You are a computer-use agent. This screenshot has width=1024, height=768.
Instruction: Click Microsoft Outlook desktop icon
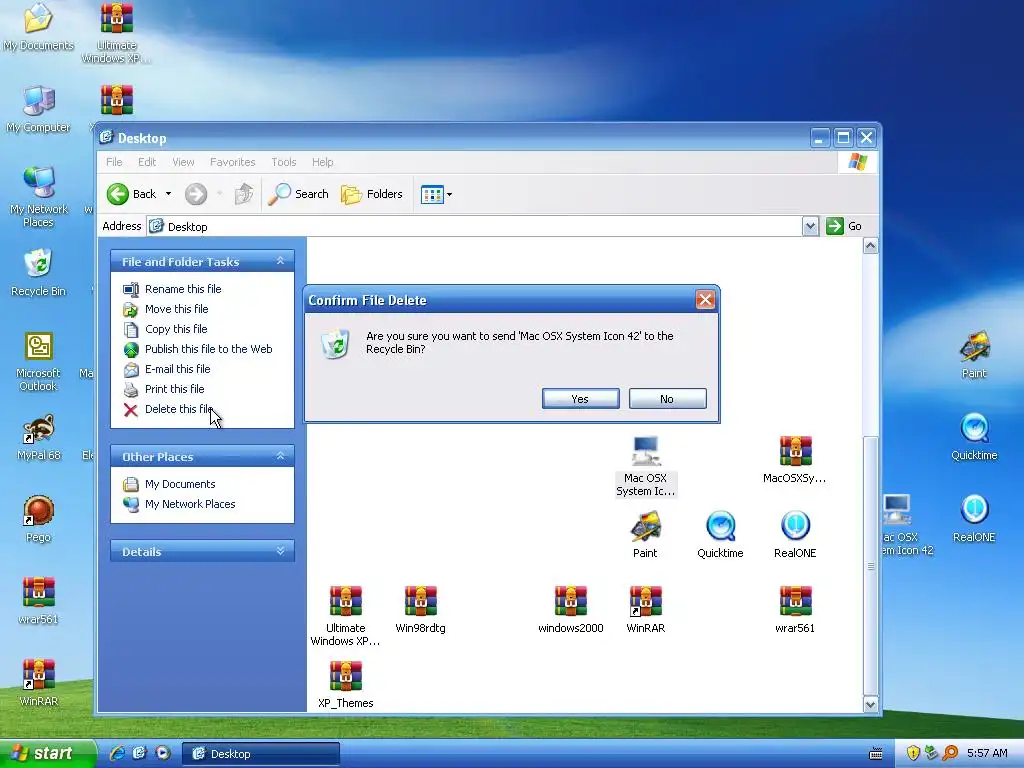click(38, 361)
